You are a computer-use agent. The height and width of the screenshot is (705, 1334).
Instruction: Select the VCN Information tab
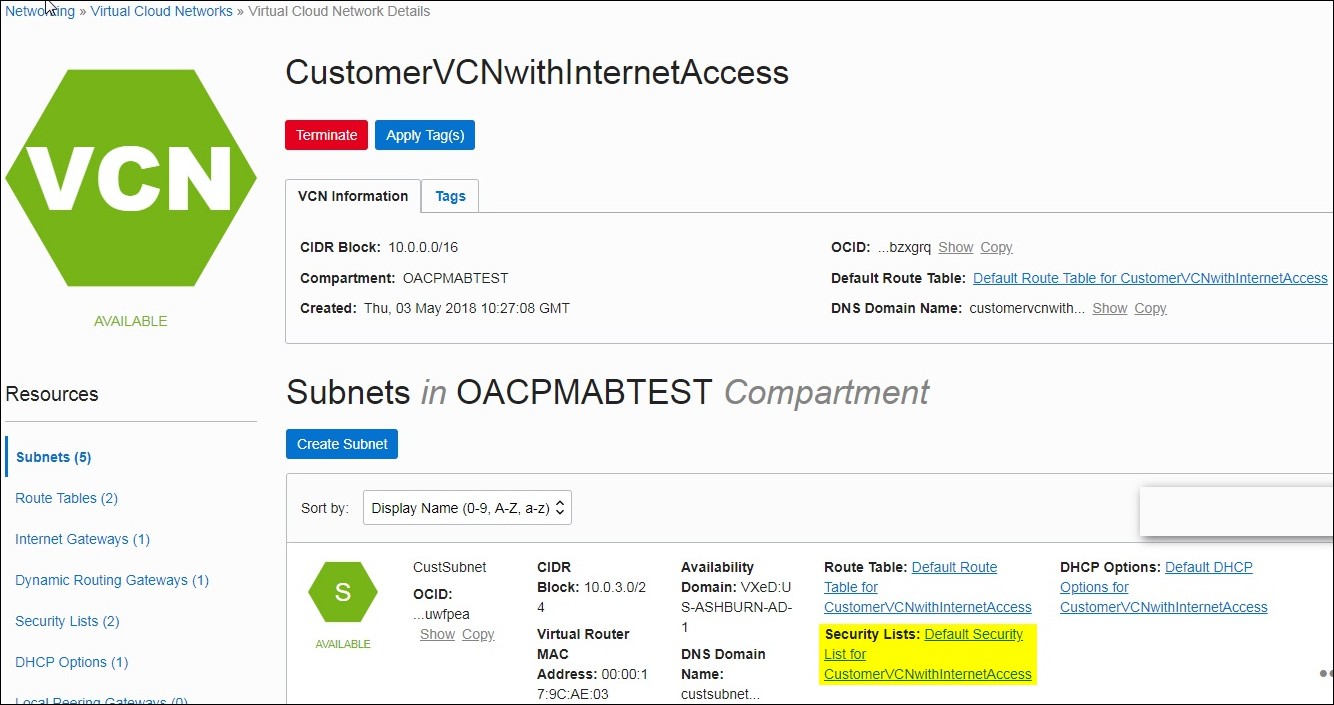coord(353,196)
